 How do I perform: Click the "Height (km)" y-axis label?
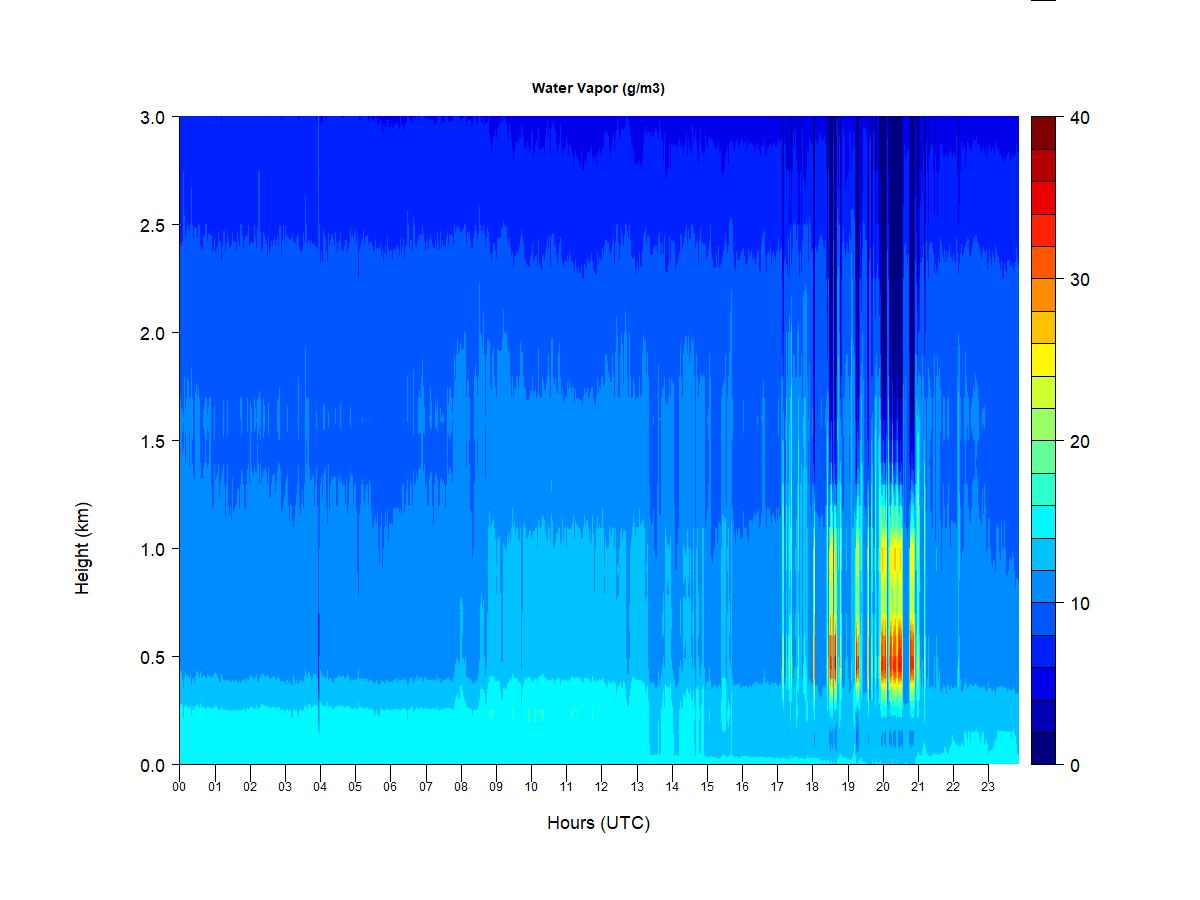82,548
